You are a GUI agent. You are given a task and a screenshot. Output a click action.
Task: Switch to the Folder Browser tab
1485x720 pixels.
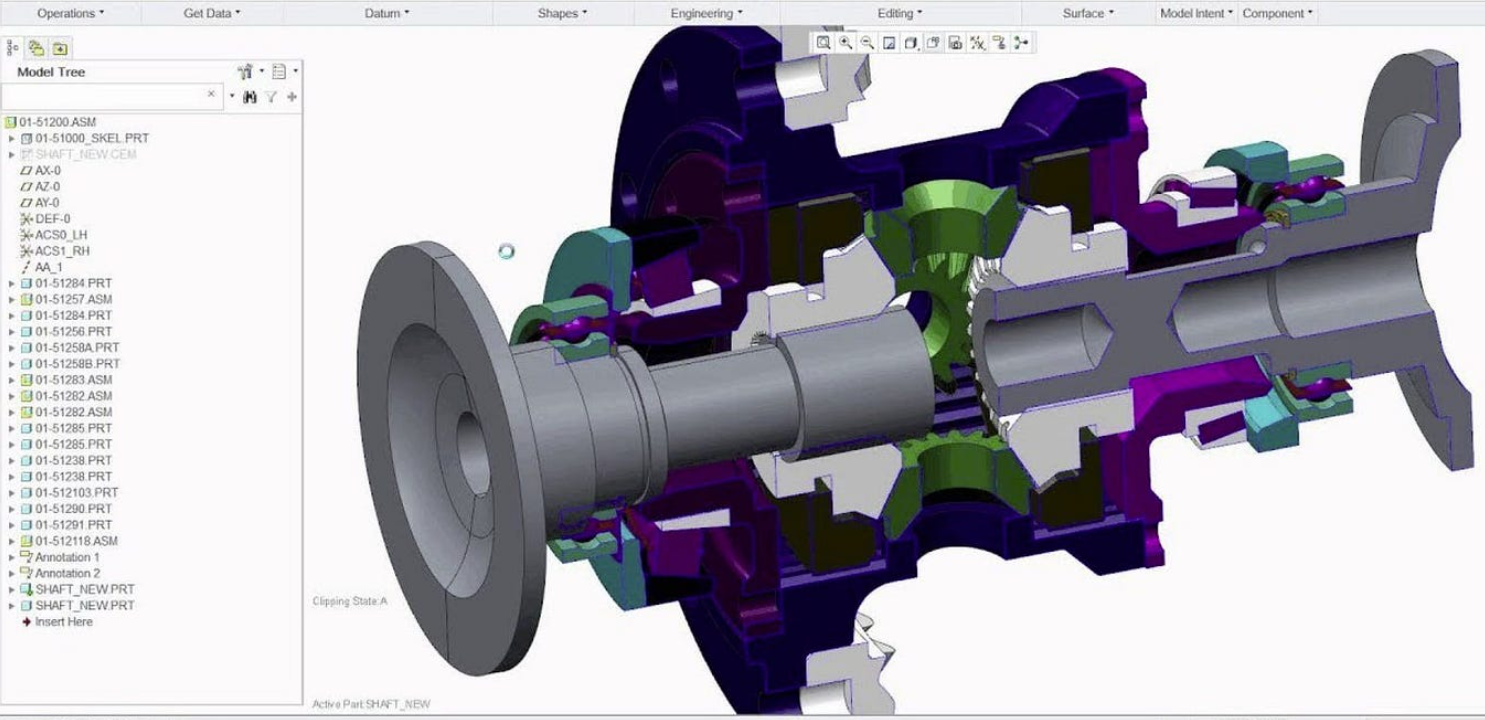[x=36, y=48]
